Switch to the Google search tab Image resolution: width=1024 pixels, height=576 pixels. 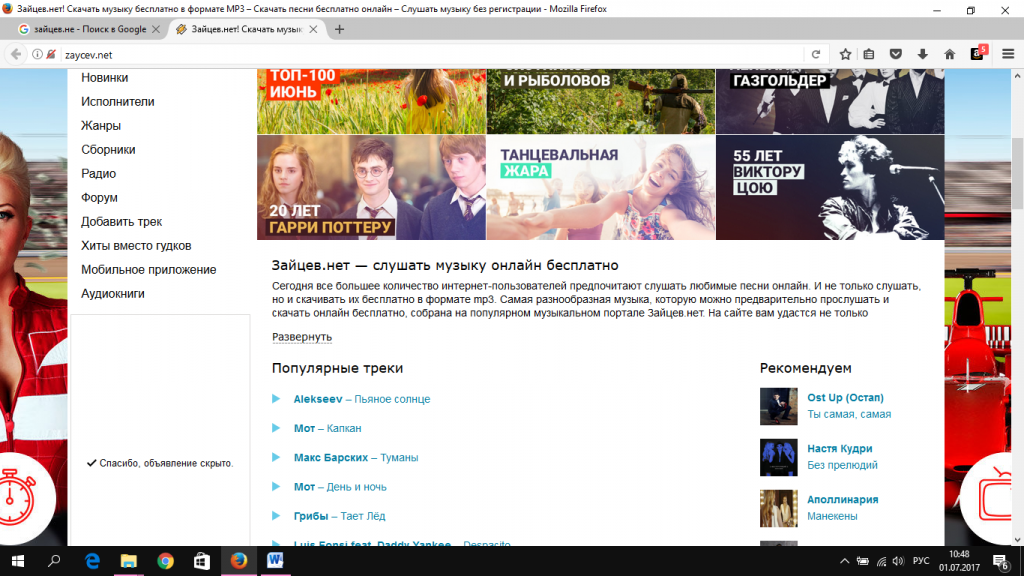point(85,29)
